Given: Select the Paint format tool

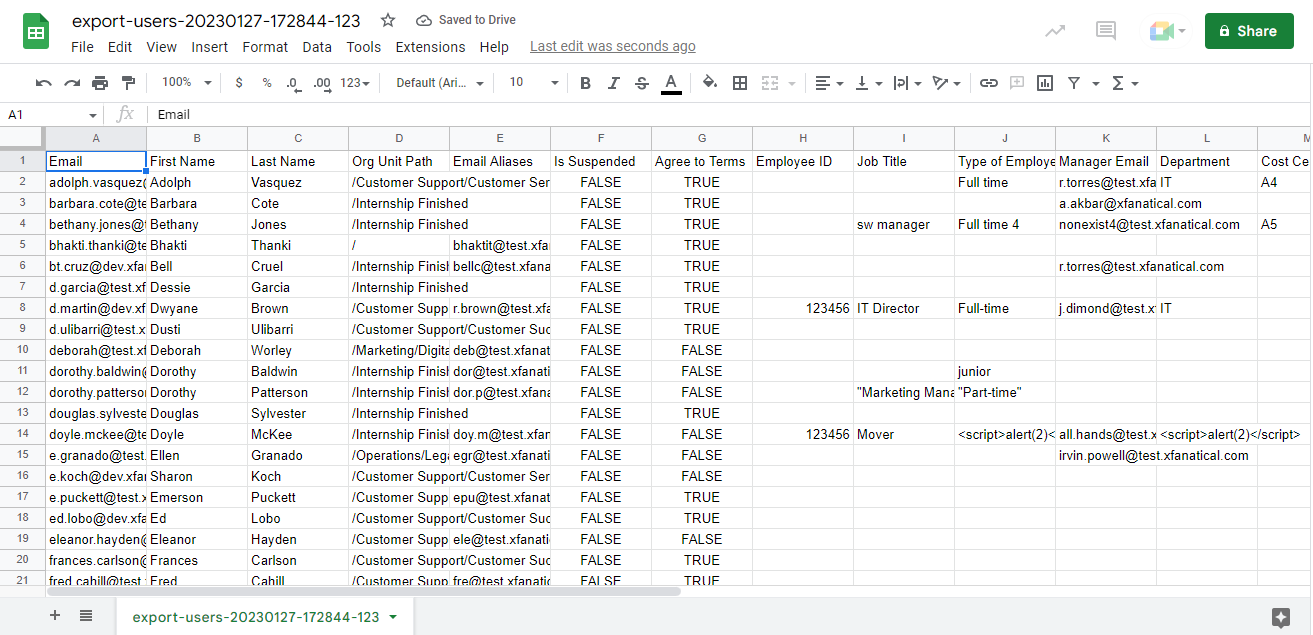Looking at the screenshot, I should (128, 83).
